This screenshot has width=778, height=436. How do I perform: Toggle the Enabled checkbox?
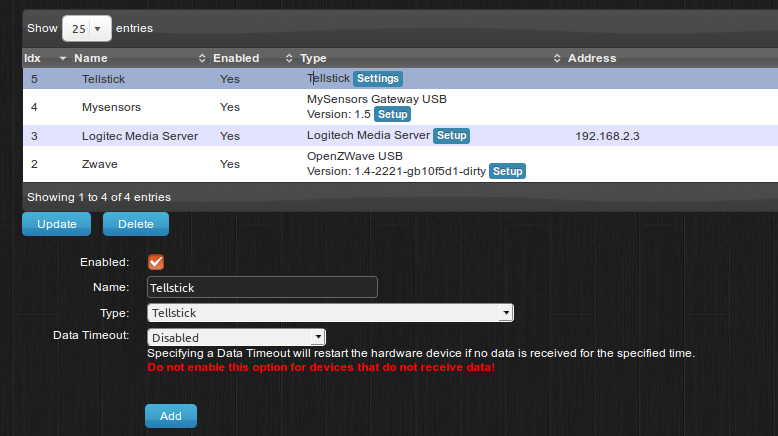tap(156, 262)
